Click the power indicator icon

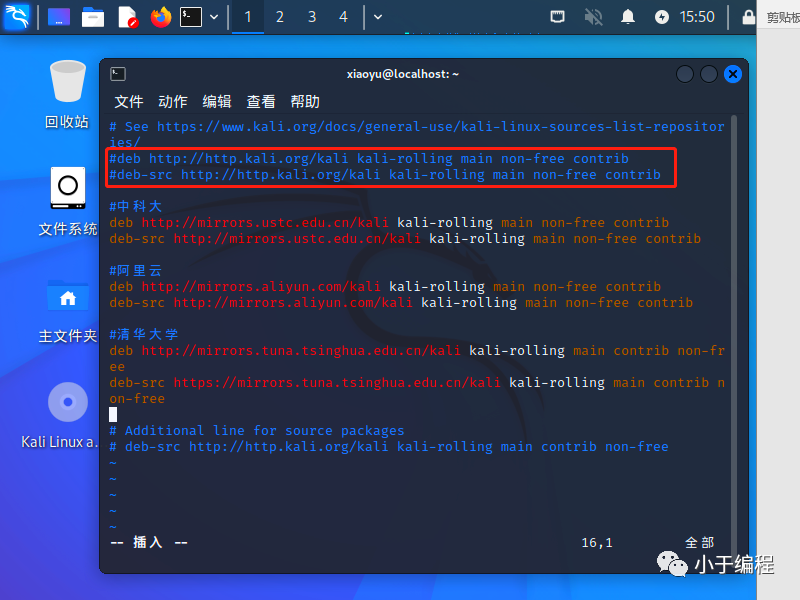click(662, 17)
